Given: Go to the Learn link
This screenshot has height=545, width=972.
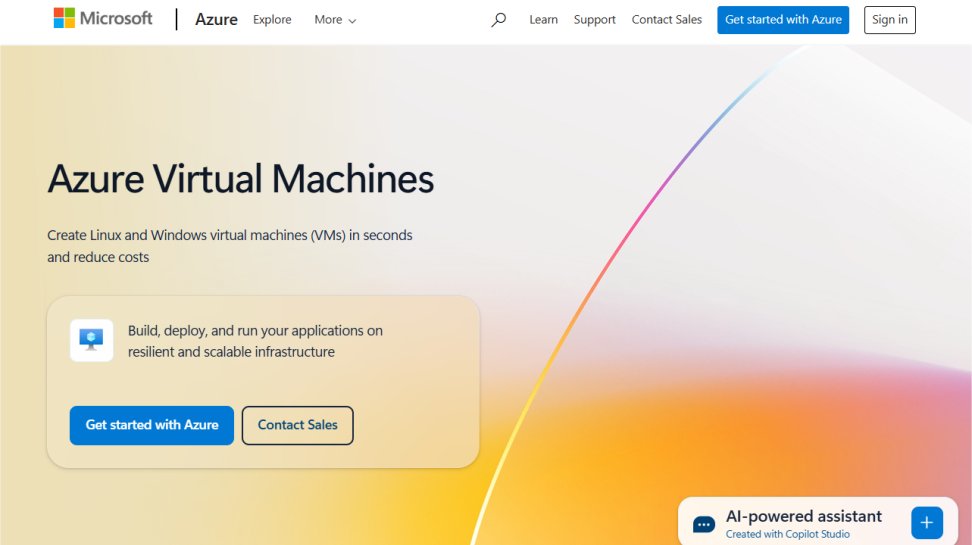Looking at the screenshot, I should [544, 20].
